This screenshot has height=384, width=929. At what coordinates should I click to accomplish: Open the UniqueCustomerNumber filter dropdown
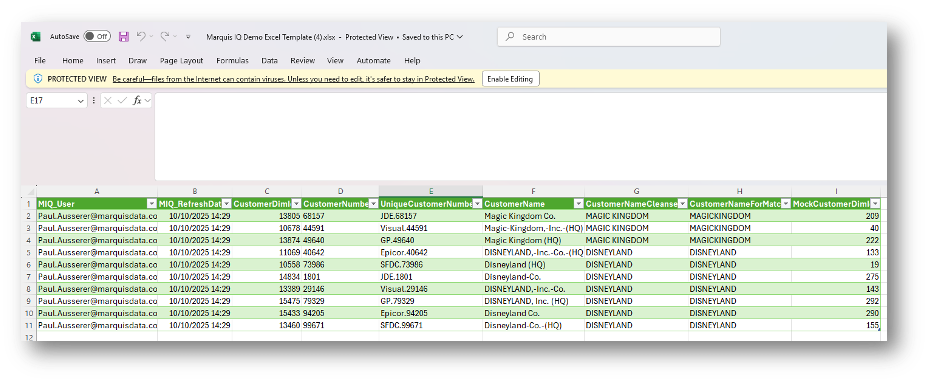(x=477, y=204)
